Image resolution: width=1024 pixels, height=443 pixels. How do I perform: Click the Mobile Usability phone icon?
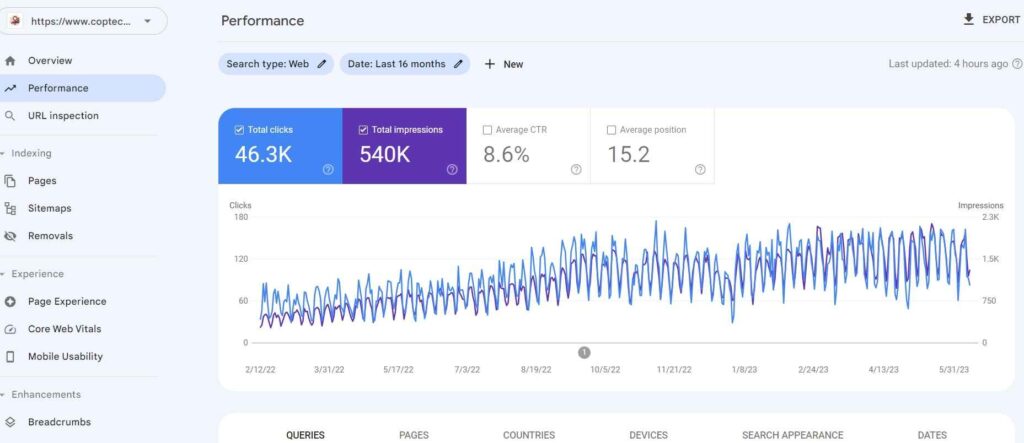click(10, 357)
